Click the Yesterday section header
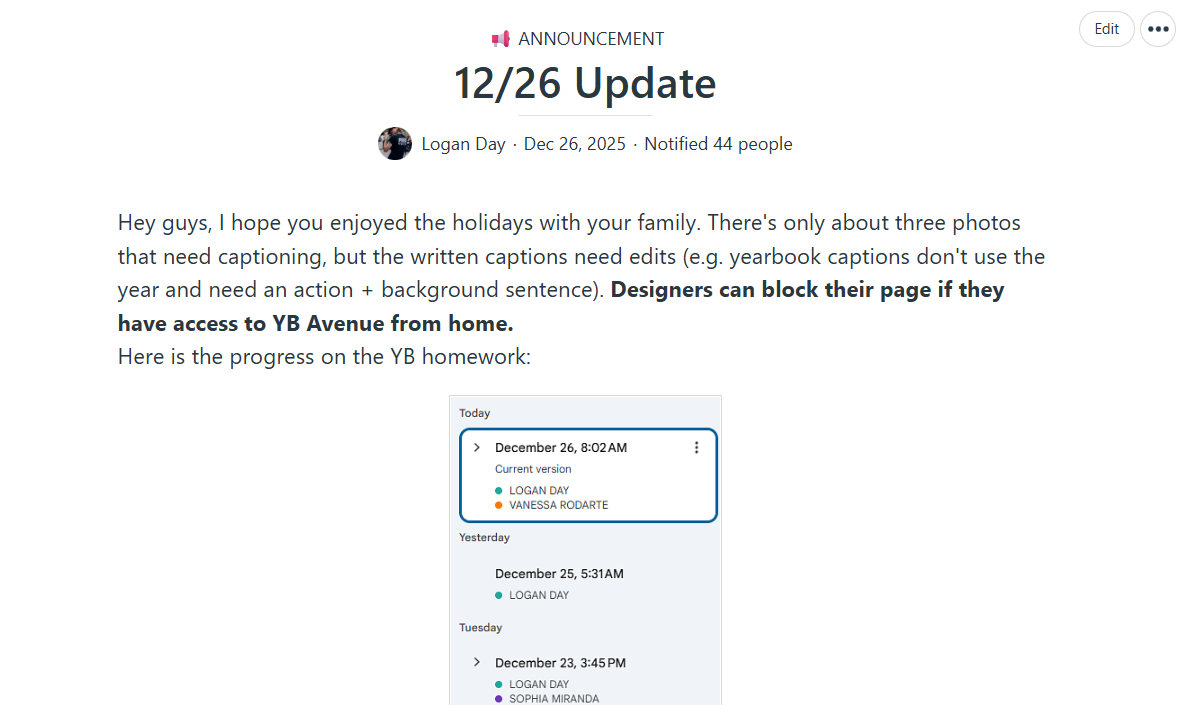The height and width of the screenshot is (705, 1189). pyautogui.click(x=484, y=537)
